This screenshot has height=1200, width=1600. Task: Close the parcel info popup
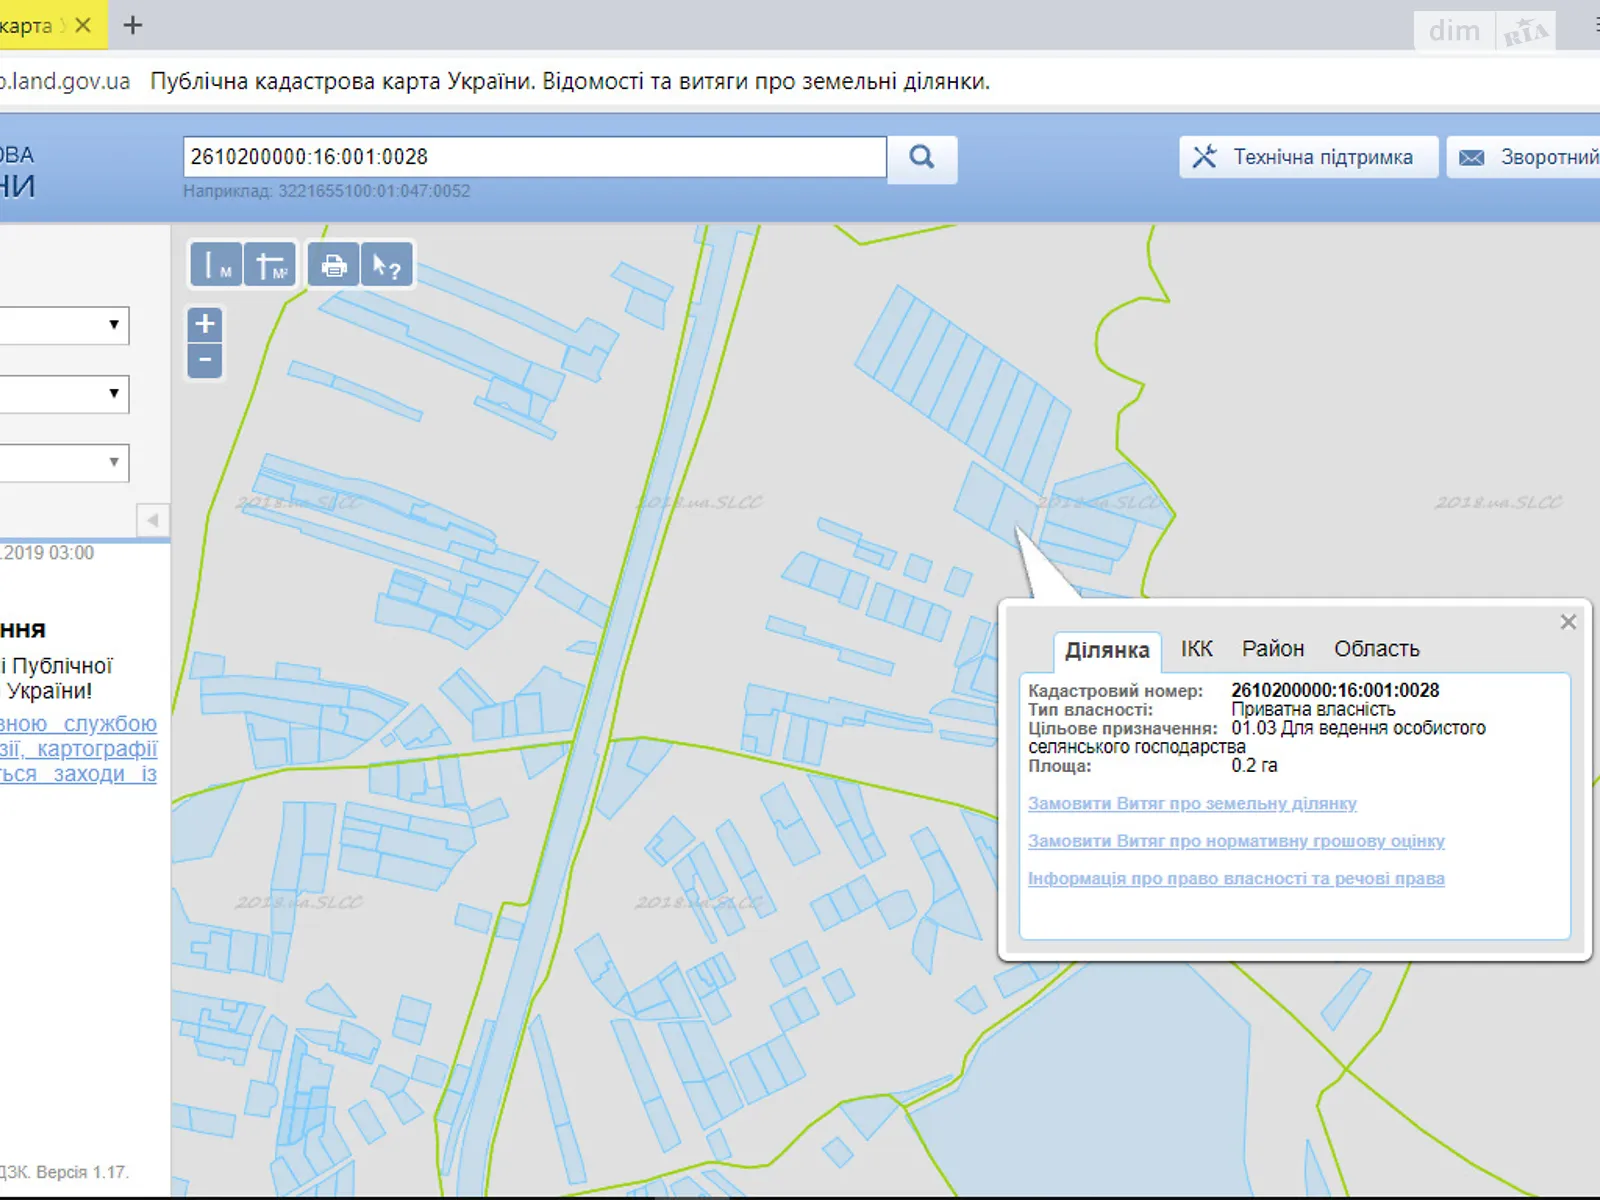(1568, 622)
